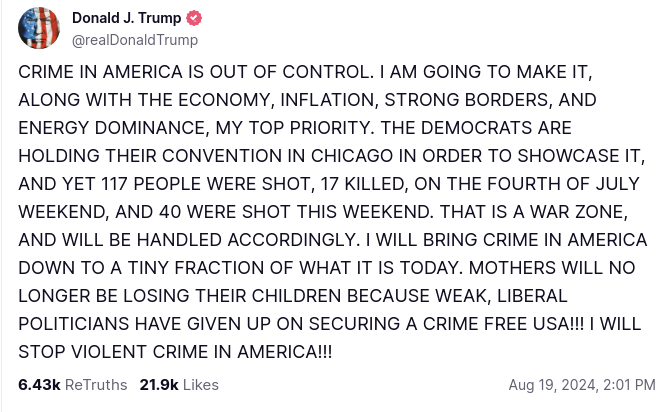This screenshot has height=412, width=672.
Task: Click the line starting 'CRIME IN AMERICA IS OUT'
Action: pos(305,72)
